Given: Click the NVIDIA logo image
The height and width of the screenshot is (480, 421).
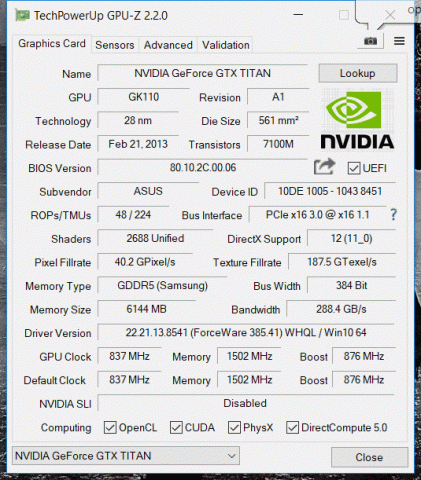Looking at the screenshot, I should [x=357, y=120].
